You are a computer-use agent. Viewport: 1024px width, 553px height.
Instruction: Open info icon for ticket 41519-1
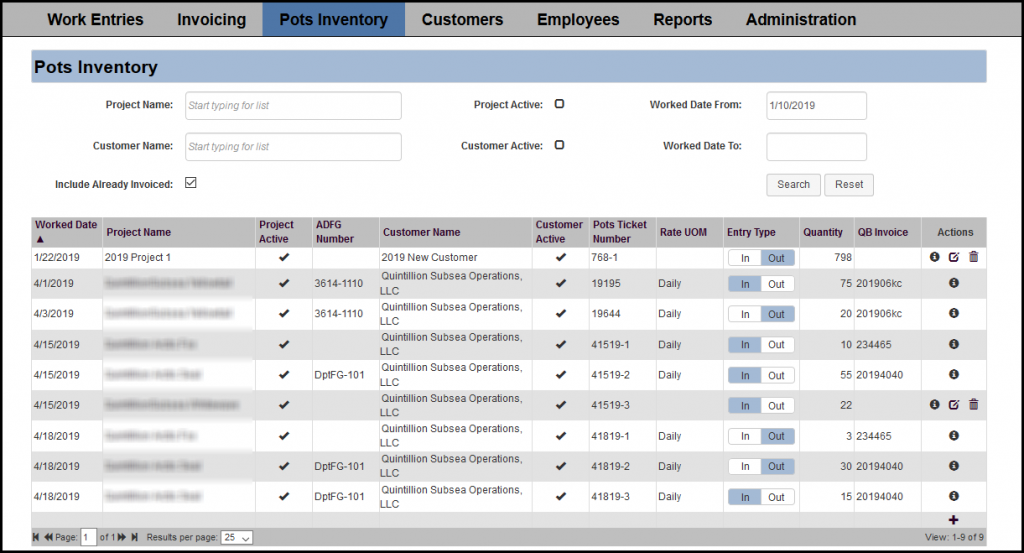[954, 344]
